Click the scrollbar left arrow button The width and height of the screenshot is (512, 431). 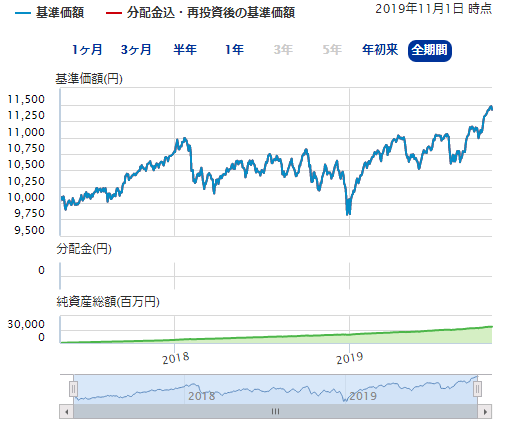pyautogui.click(x=67, y=412)
